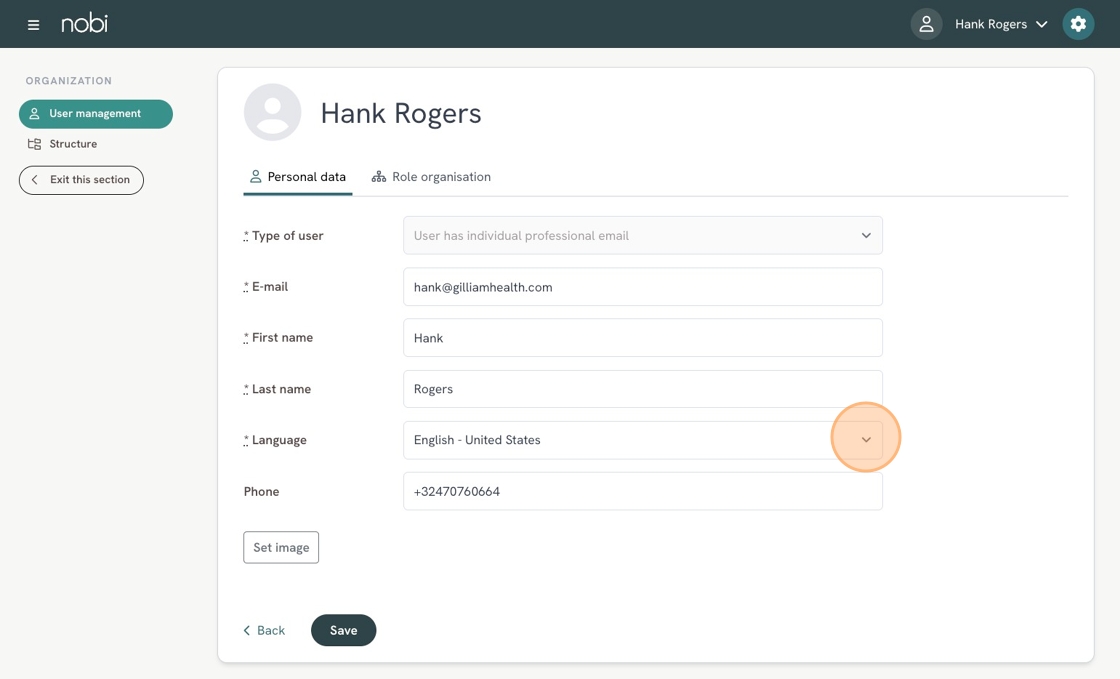This screenshot has width=1120, height=679.
Task: Click the Exit this section button
Action: [81, 180]
